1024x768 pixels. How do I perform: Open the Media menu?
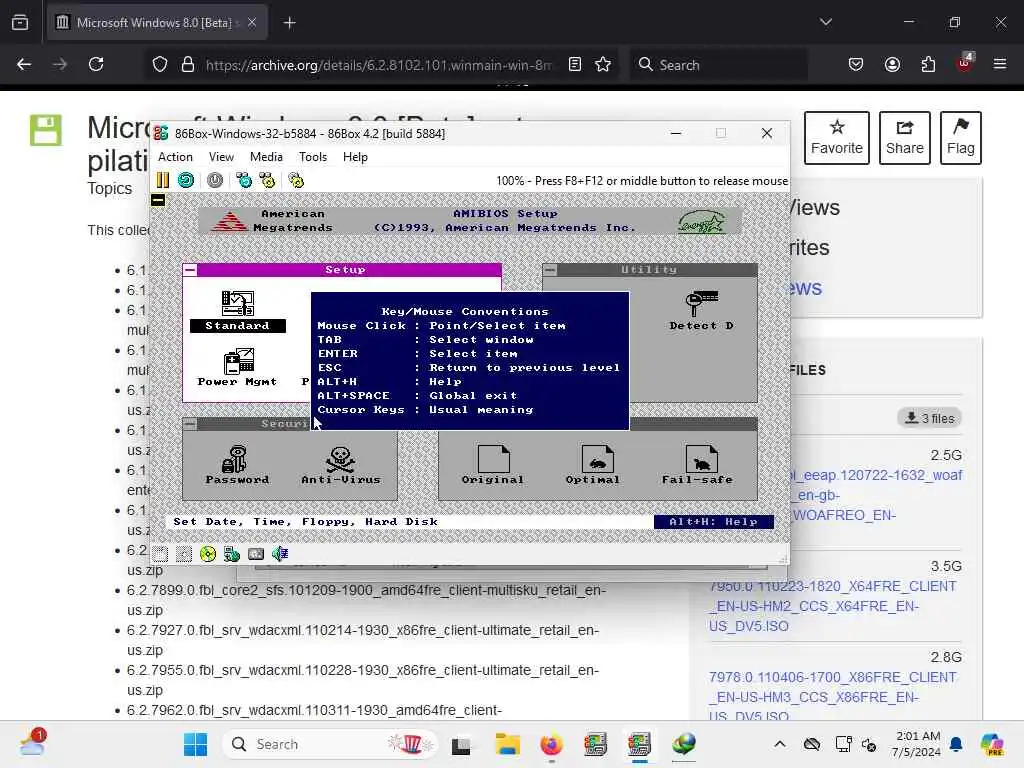click(266, 157)
